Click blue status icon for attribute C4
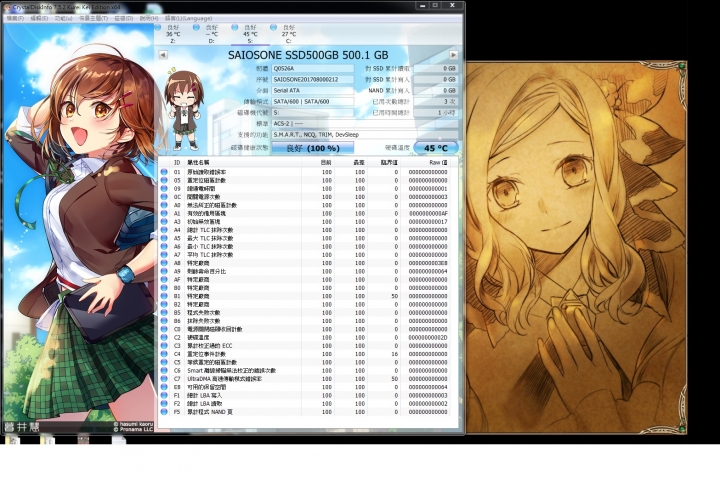Screen dimensions: 720x487 click(x=164, y=354)
